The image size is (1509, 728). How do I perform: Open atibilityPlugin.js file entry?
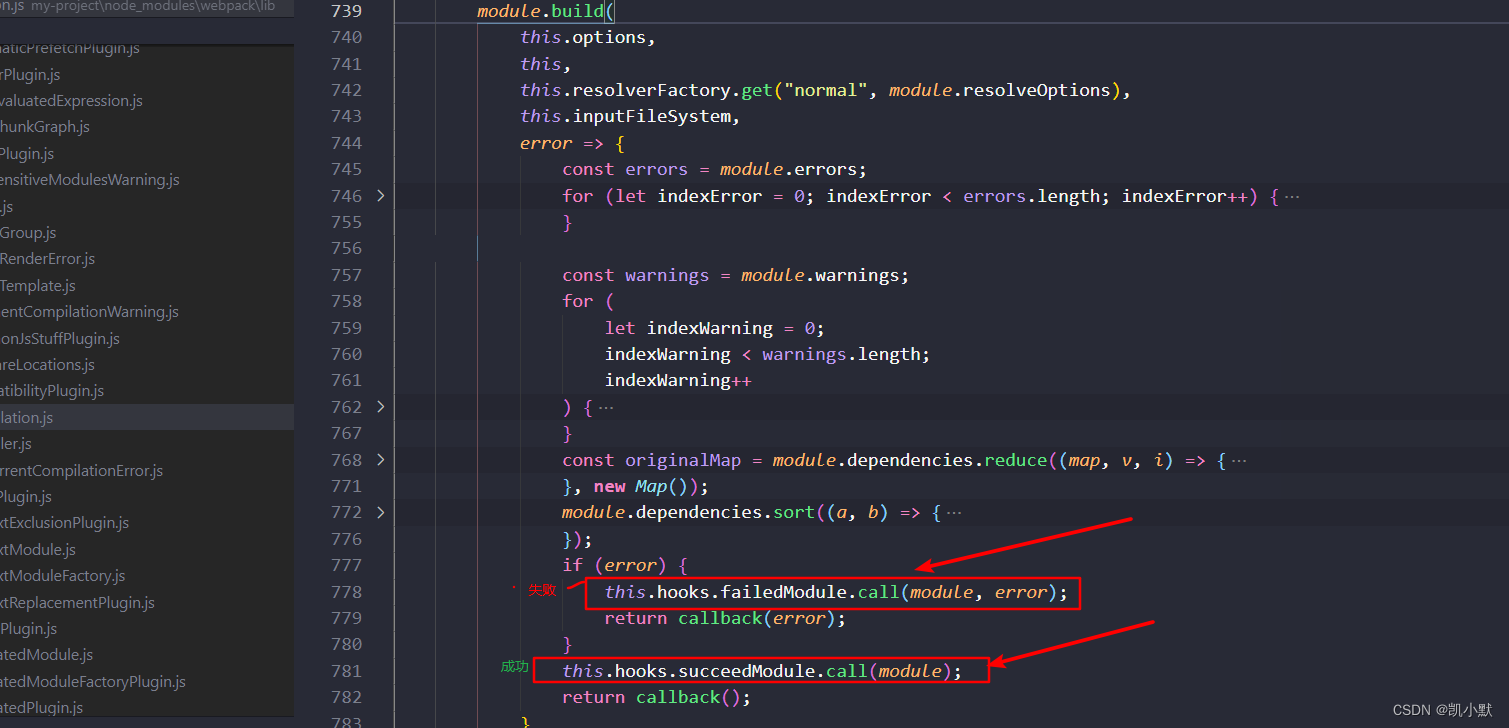coord(52,391)
